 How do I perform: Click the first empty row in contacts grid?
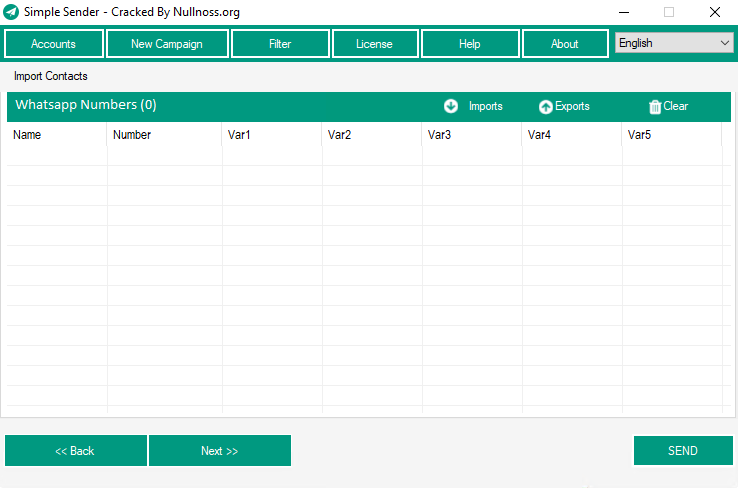(x=364, y=156)
